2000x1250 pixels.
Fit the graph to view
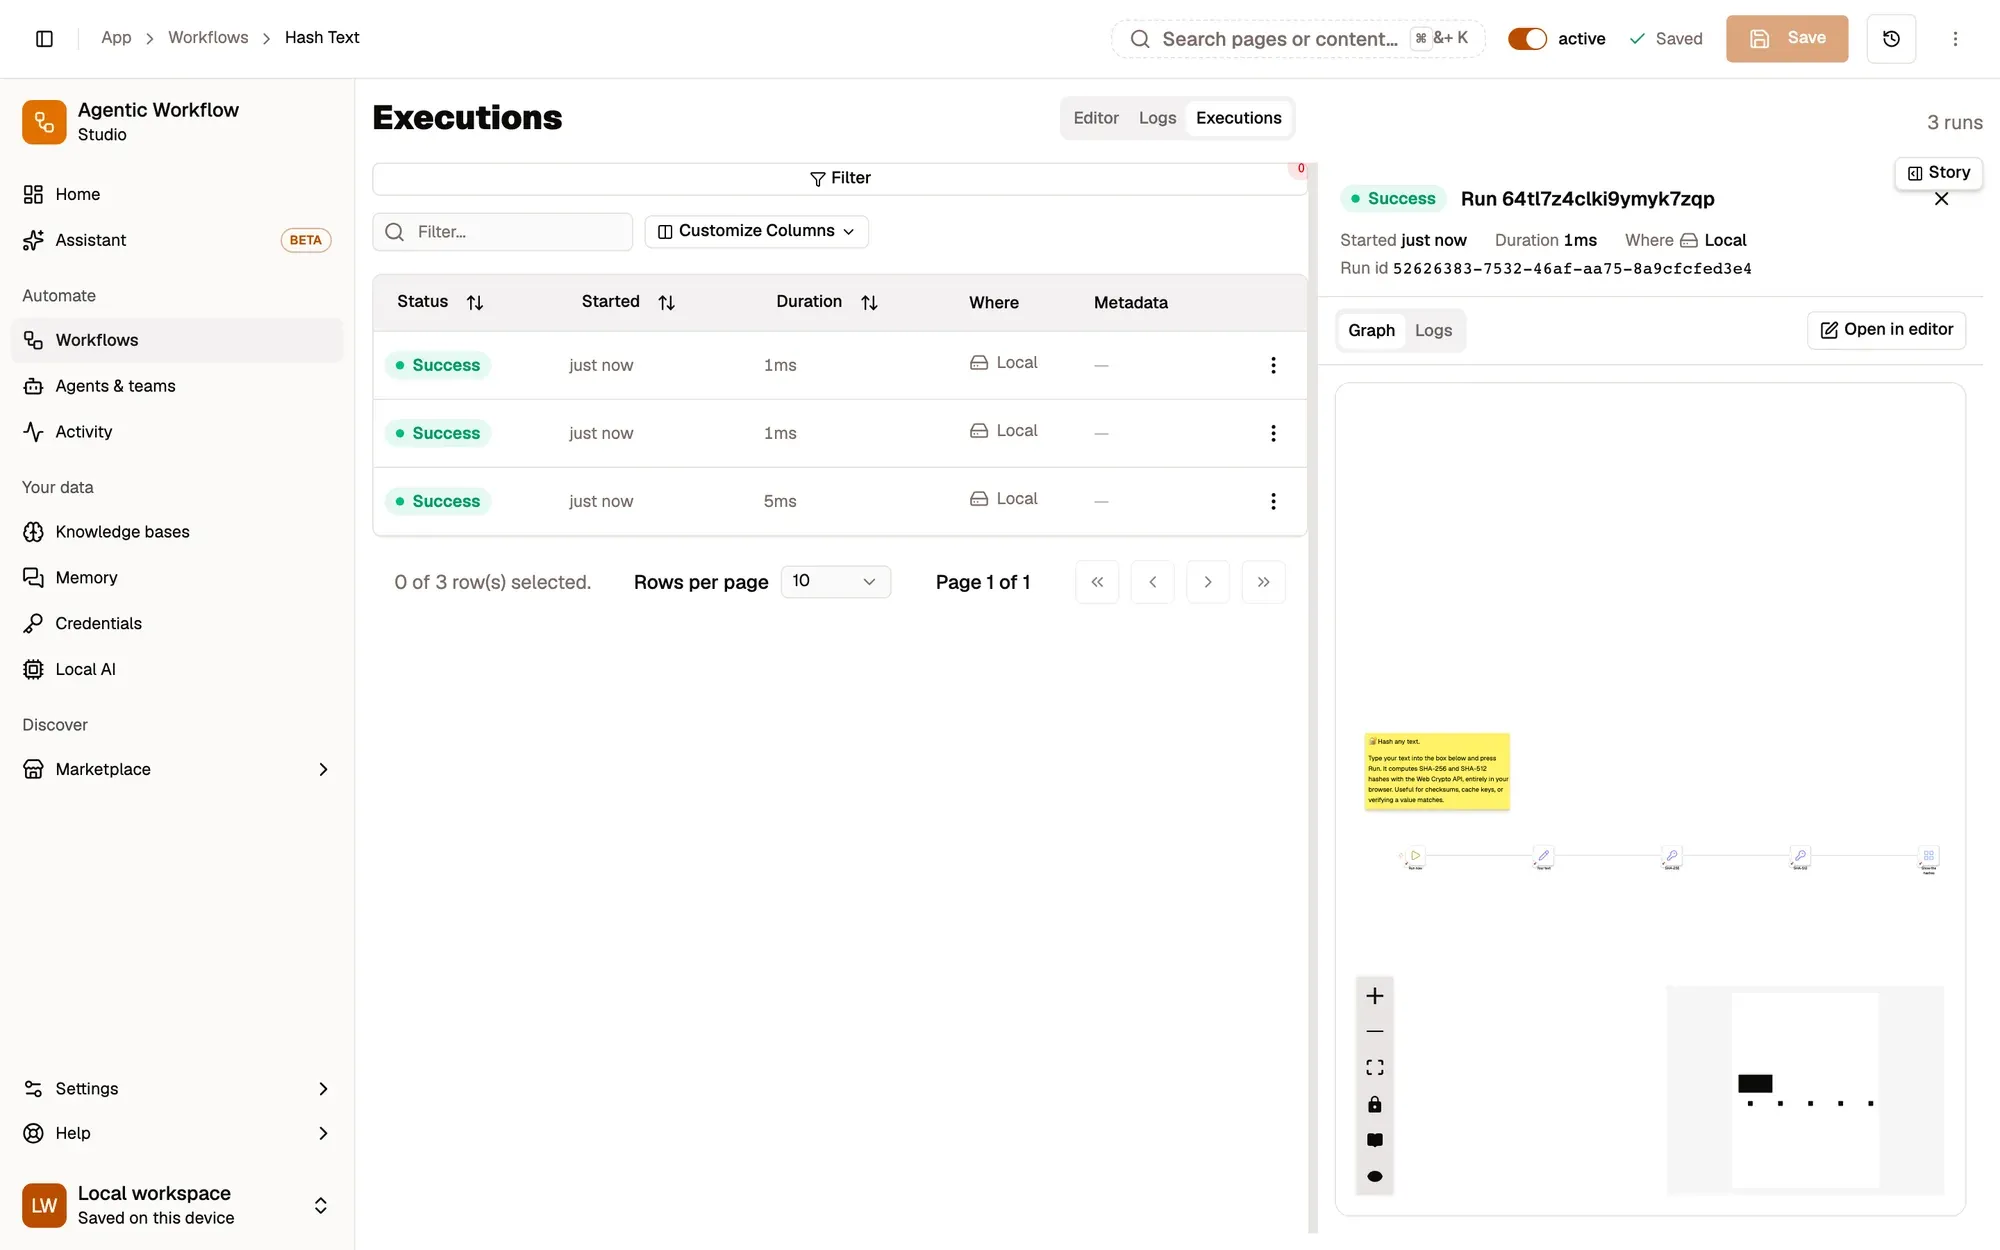pos(1375,1068)
